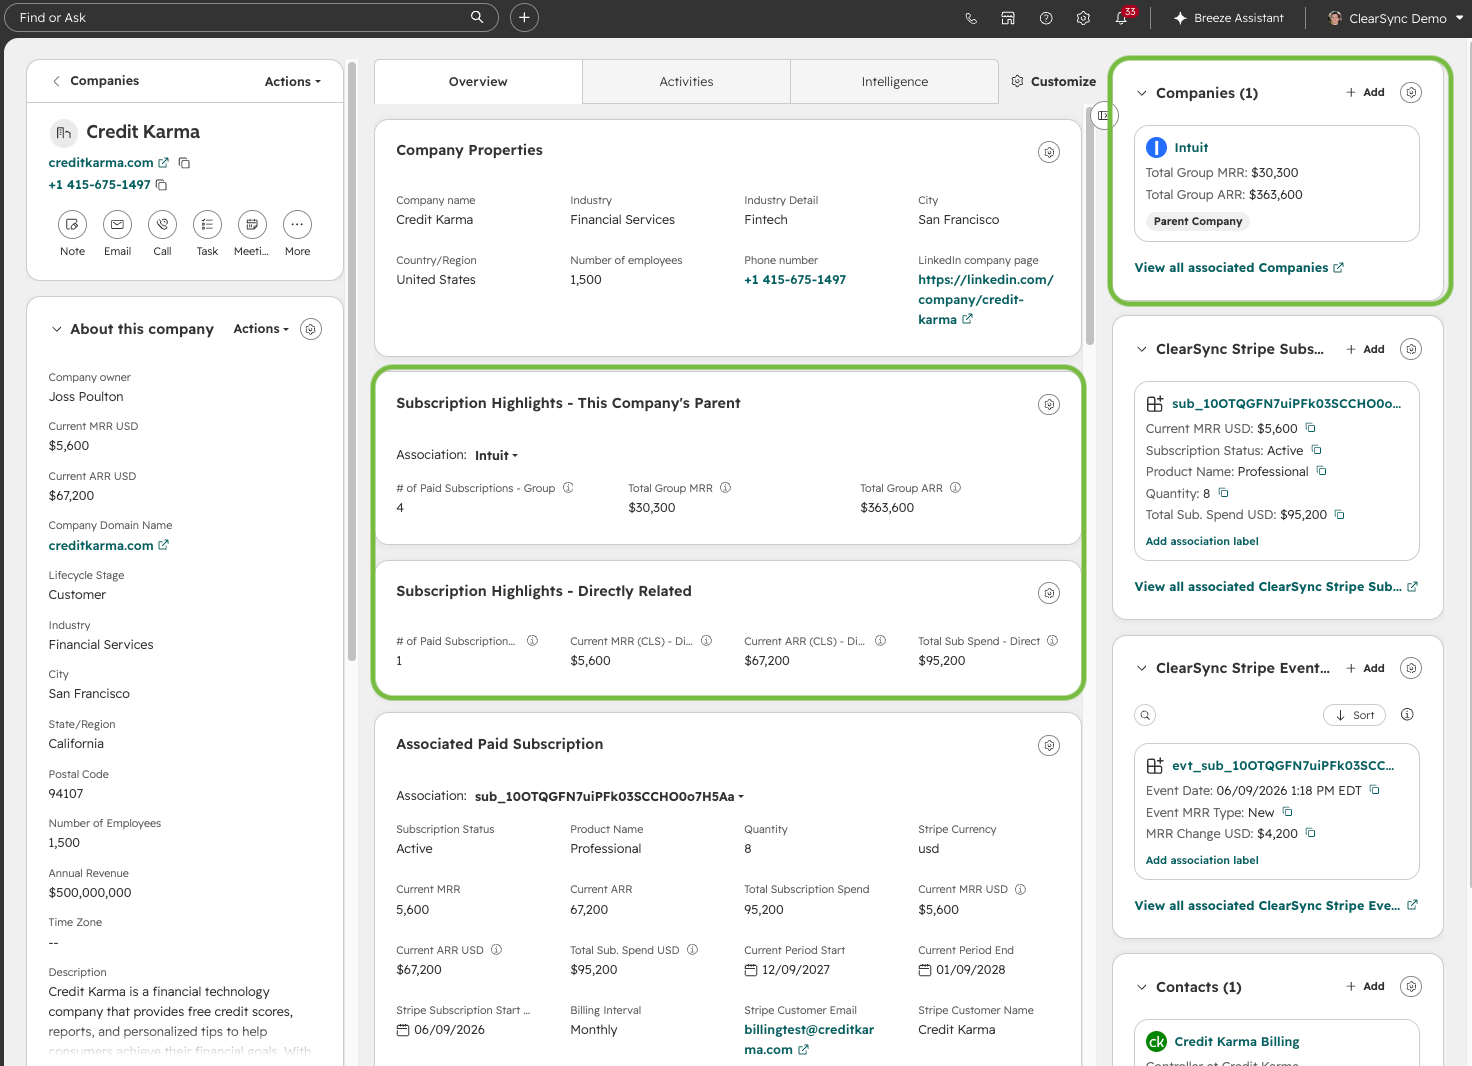This screenshot has height=1066, width=1472.
Task: Click the create new plus icon in top bar
Action: point(524,17)
